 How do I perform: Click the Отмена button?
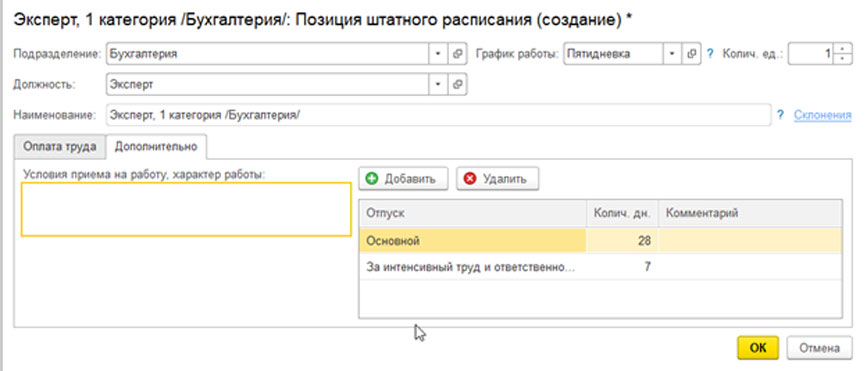[x=819, y=348]
